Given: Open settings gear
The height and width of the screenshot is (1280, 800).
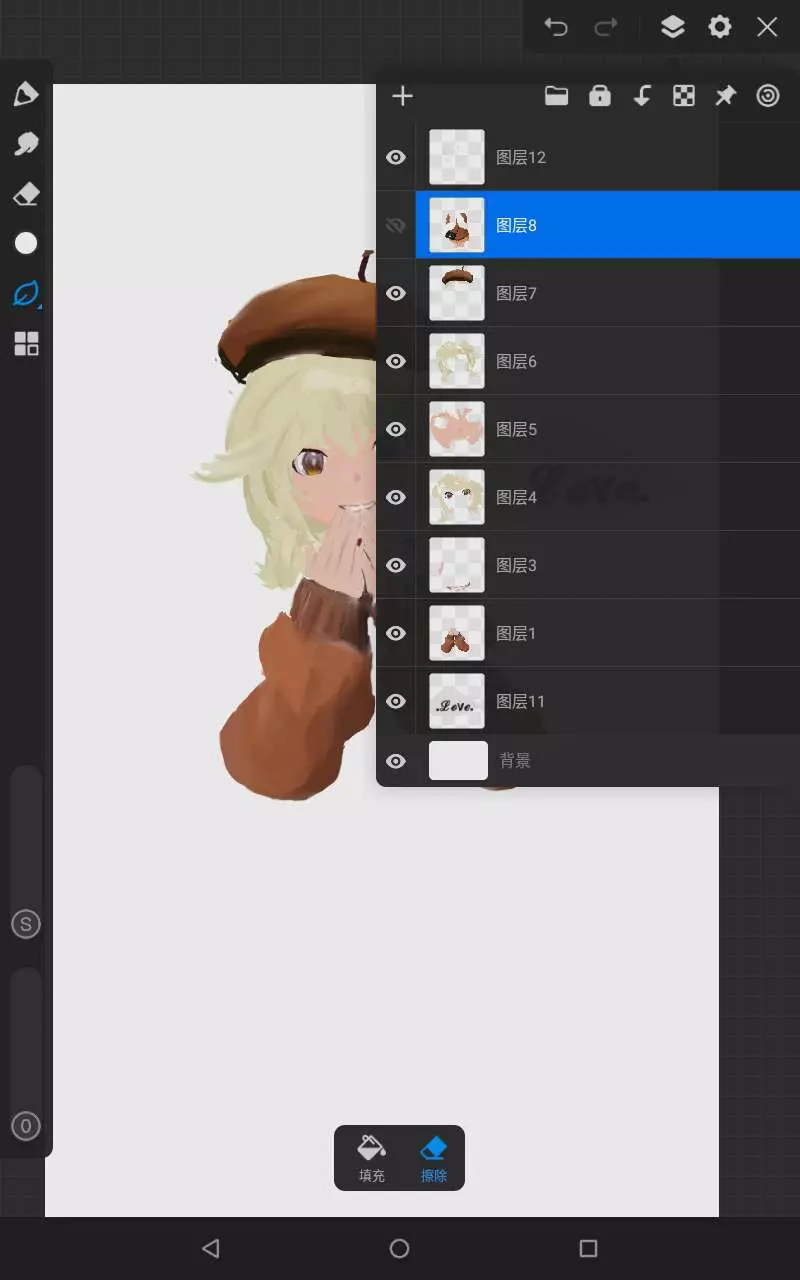Looking at the screenshot, I should click(720, 27).
